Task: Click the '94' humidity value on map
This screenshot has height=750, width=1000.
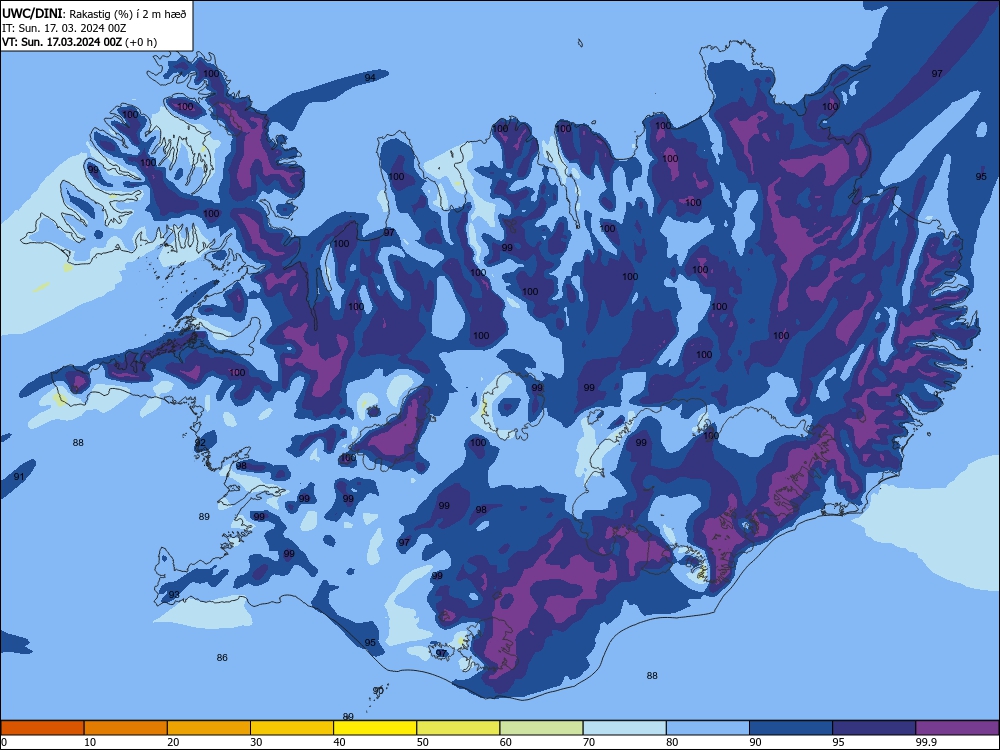Action: click(x=370, y=78)
